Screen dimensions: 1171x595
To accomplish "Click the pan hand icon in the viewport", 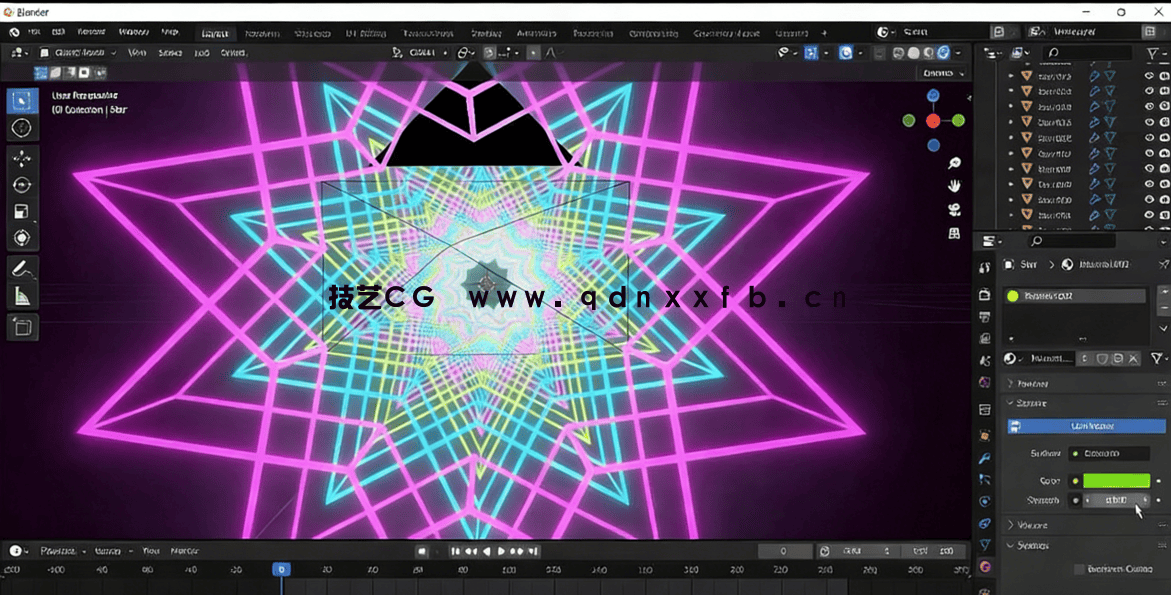I will tap(954, 186).
